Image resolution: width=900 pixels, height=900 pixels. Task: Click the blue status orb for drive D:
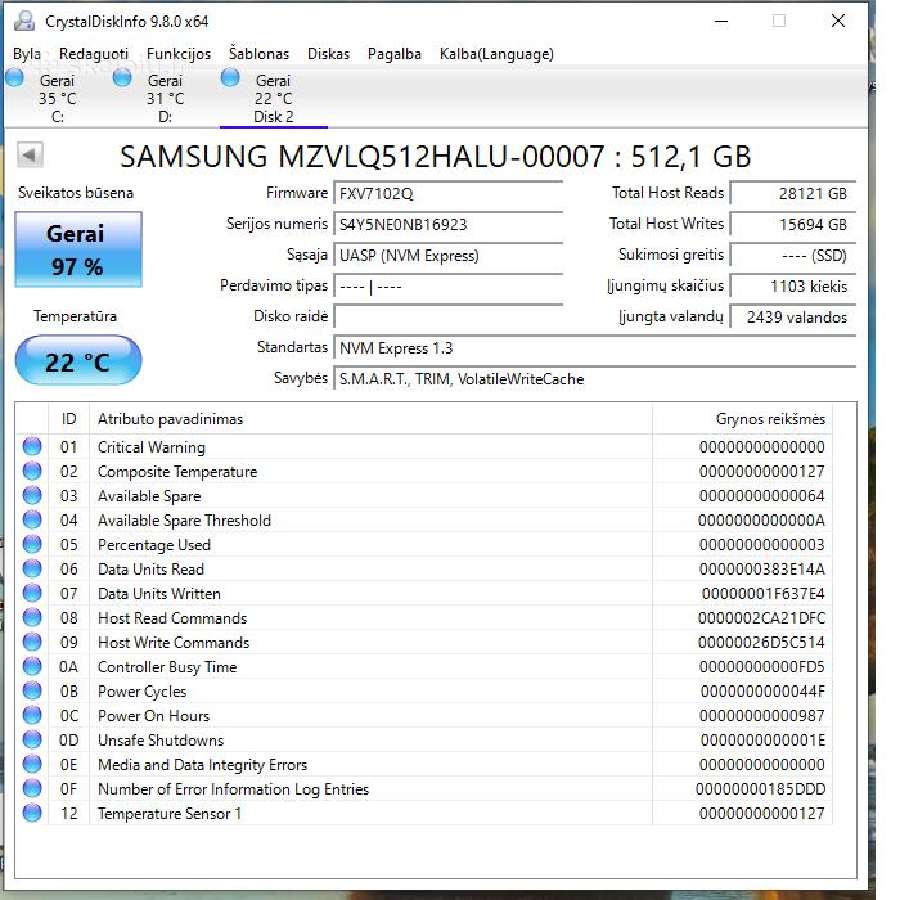pos(122,77)
